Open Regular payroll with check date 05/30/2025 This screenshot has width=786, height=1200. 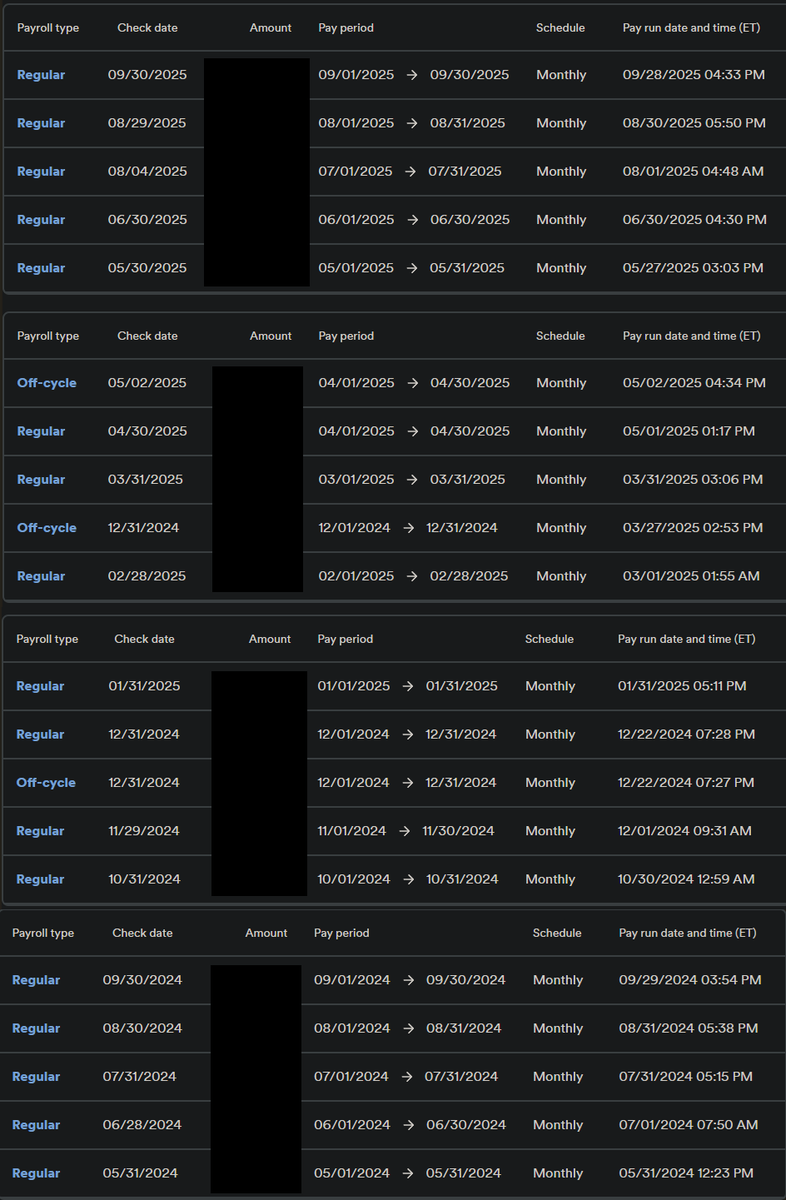coord(41,268)
